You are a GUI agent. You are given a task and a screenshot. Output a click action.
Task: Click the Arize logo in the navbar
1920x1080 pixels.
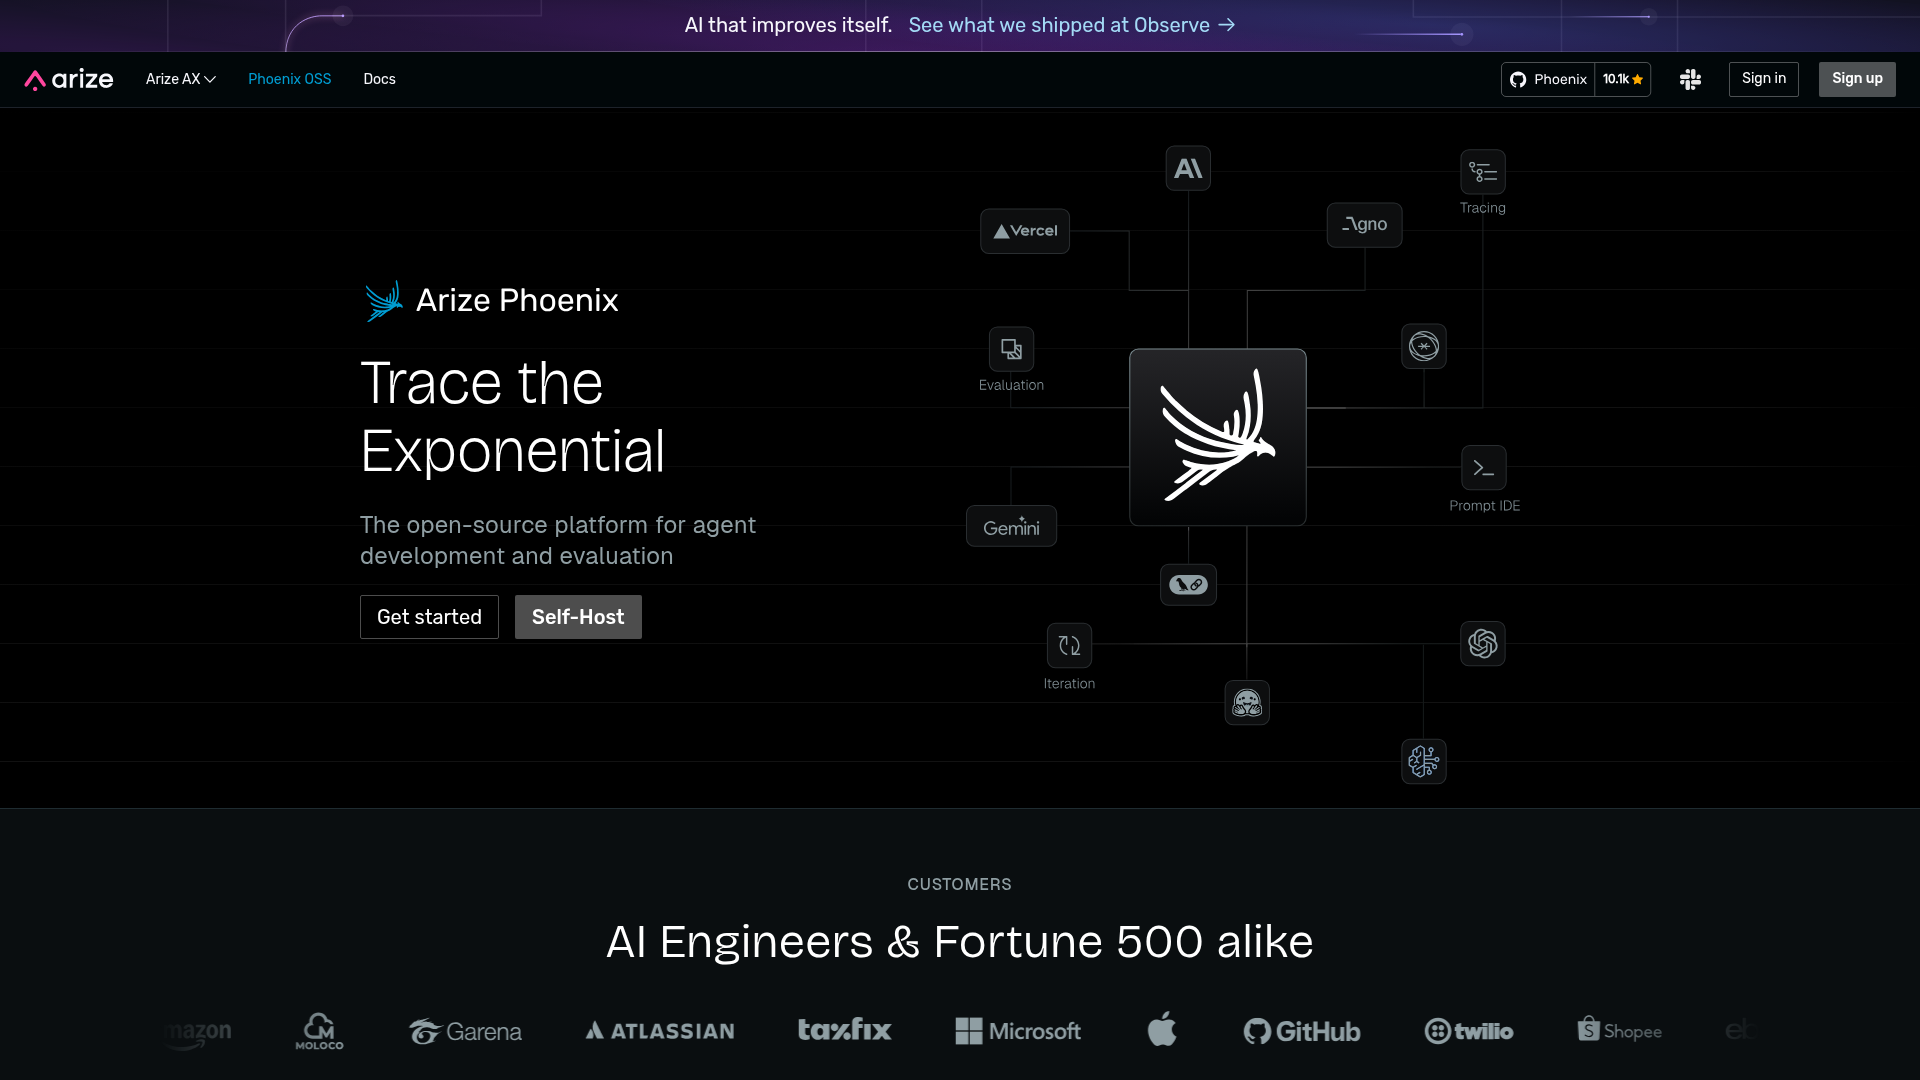coord(69,79)
